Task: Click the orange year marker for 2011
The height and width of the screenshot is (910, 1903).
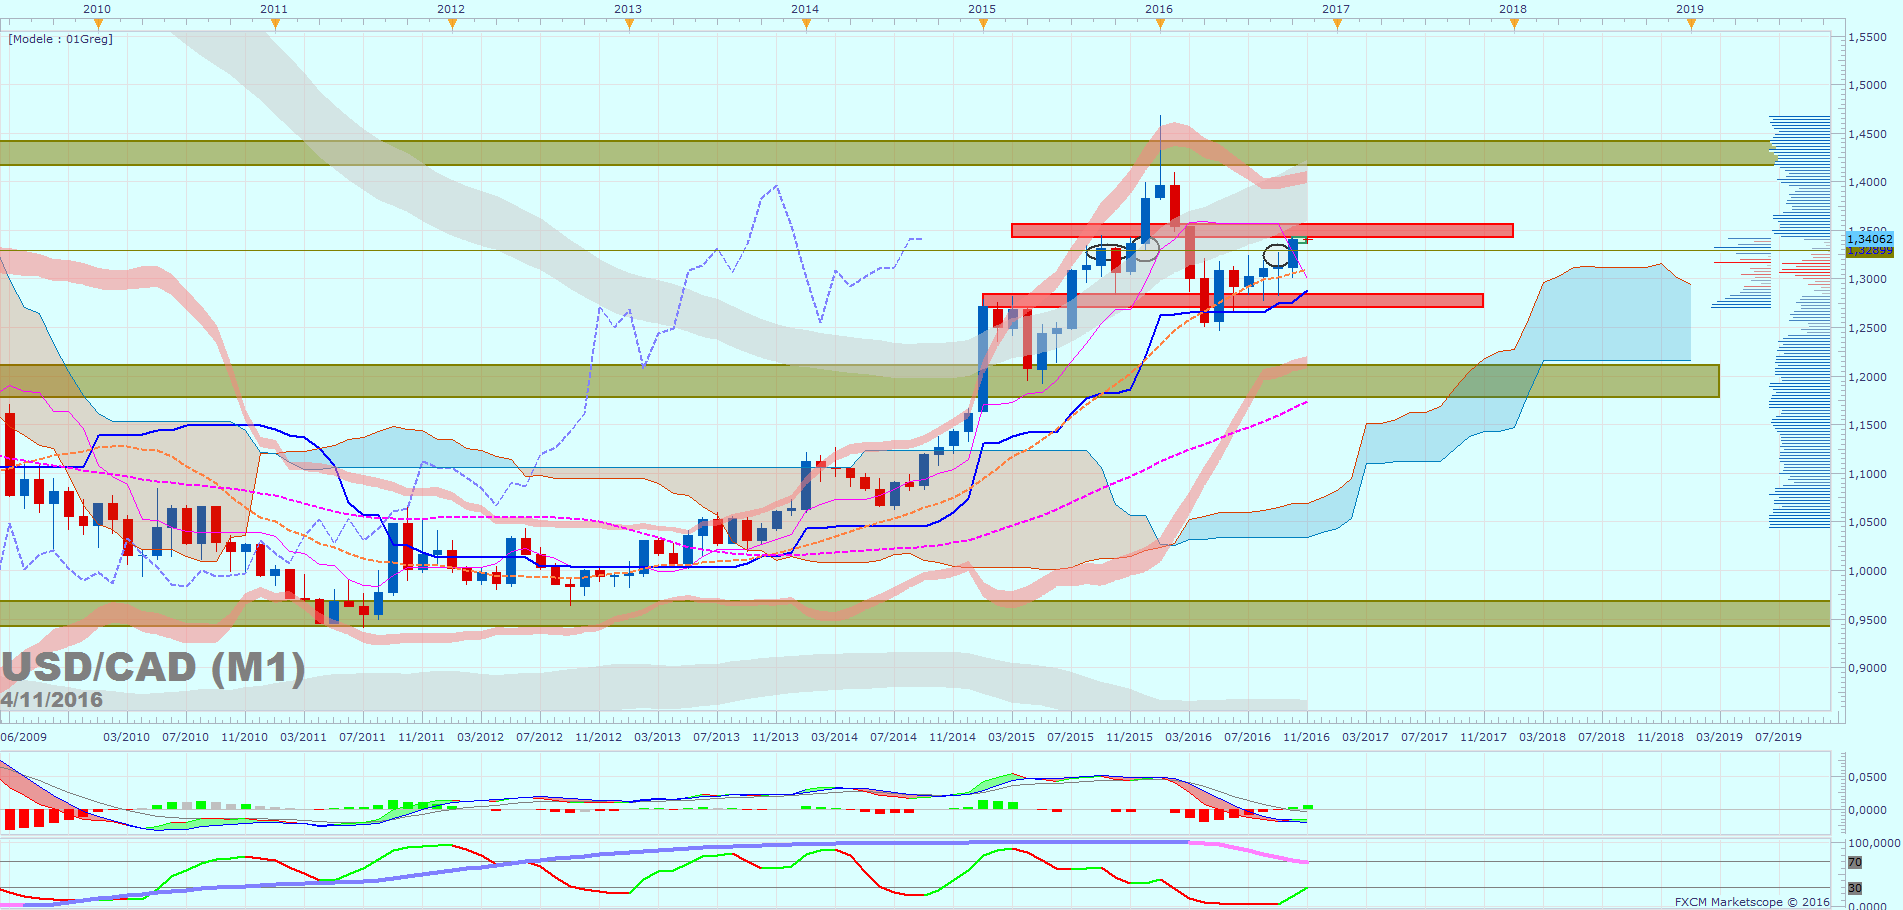Action: 275,24
